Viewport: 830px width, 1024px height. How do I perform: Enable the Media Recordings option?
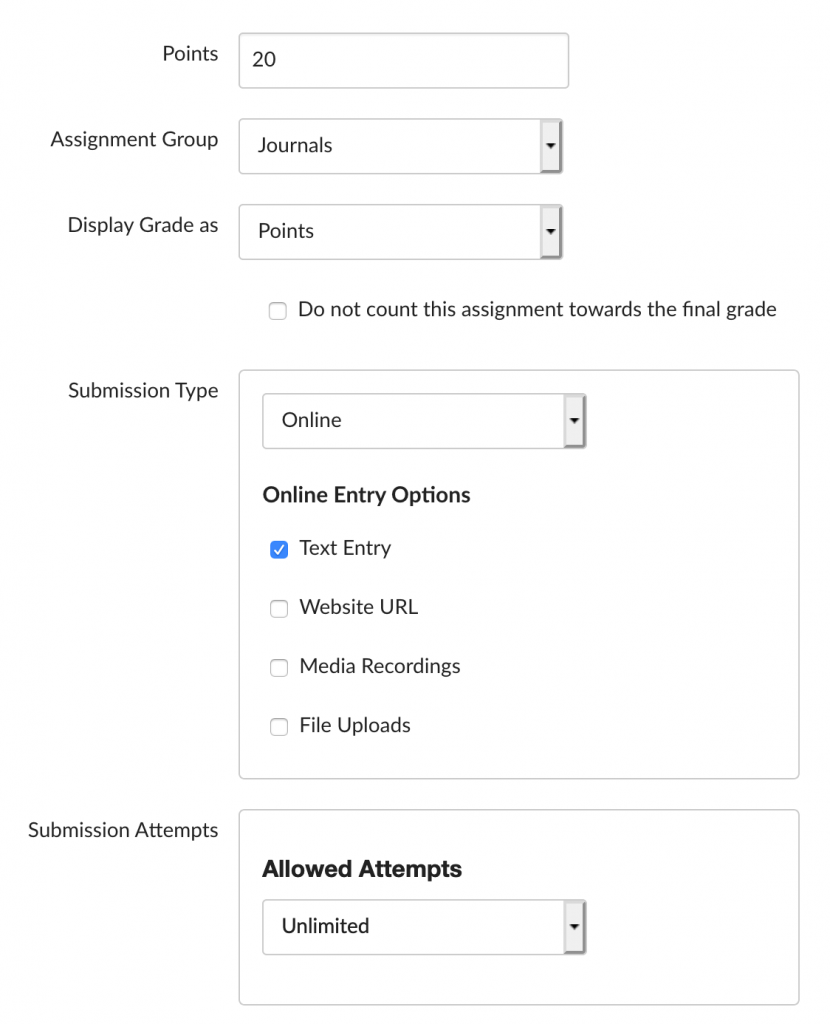279,667
